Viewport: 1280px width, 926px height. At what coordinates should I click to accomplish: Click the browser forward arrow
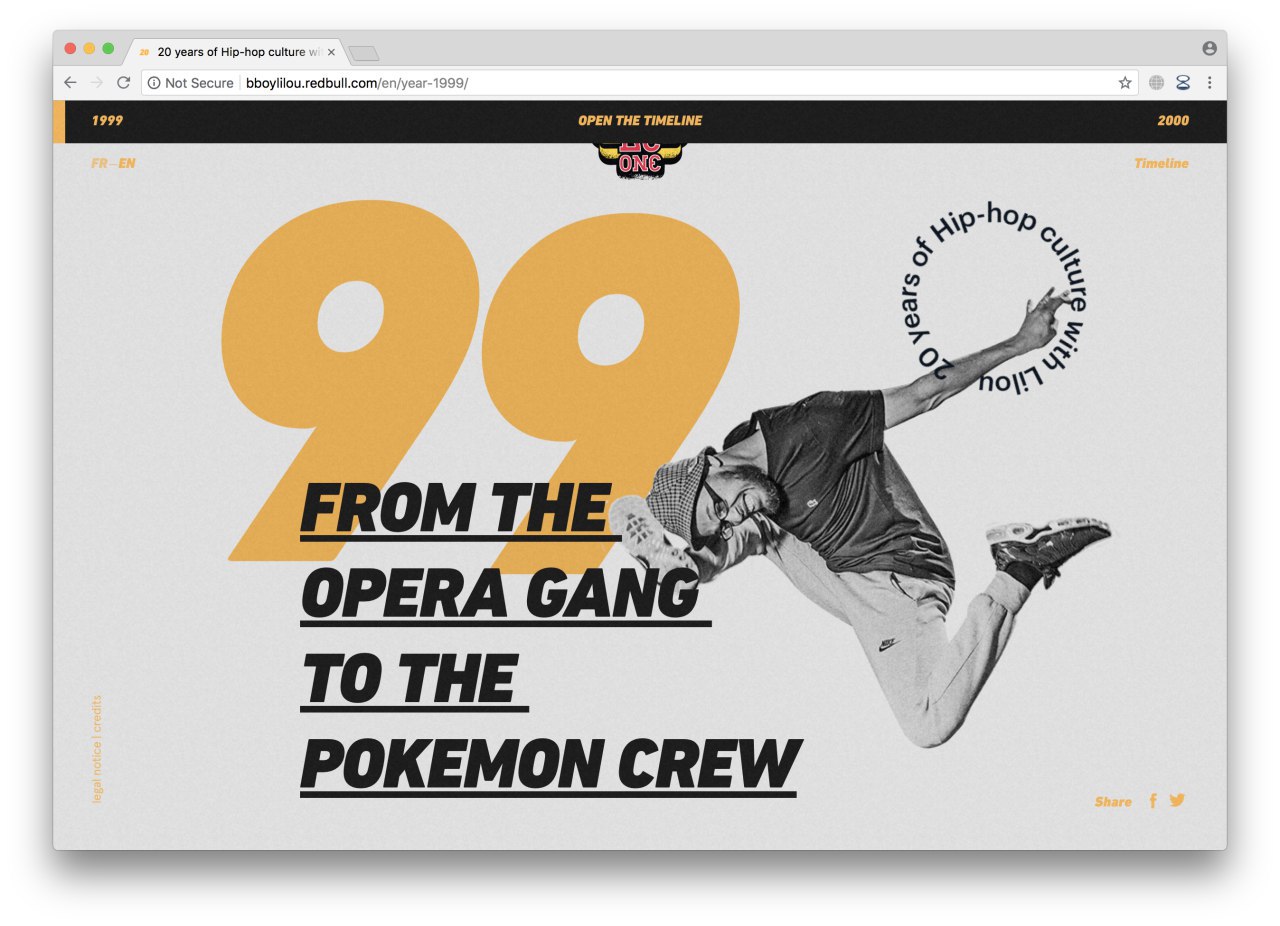(x=97, y=83)
